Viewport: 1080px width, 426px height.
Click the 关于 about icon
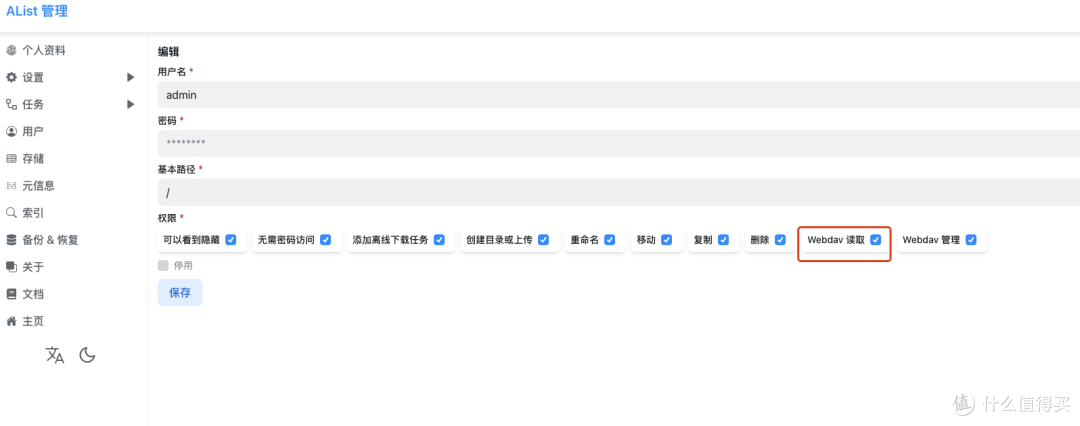click(x=11, y=267)
